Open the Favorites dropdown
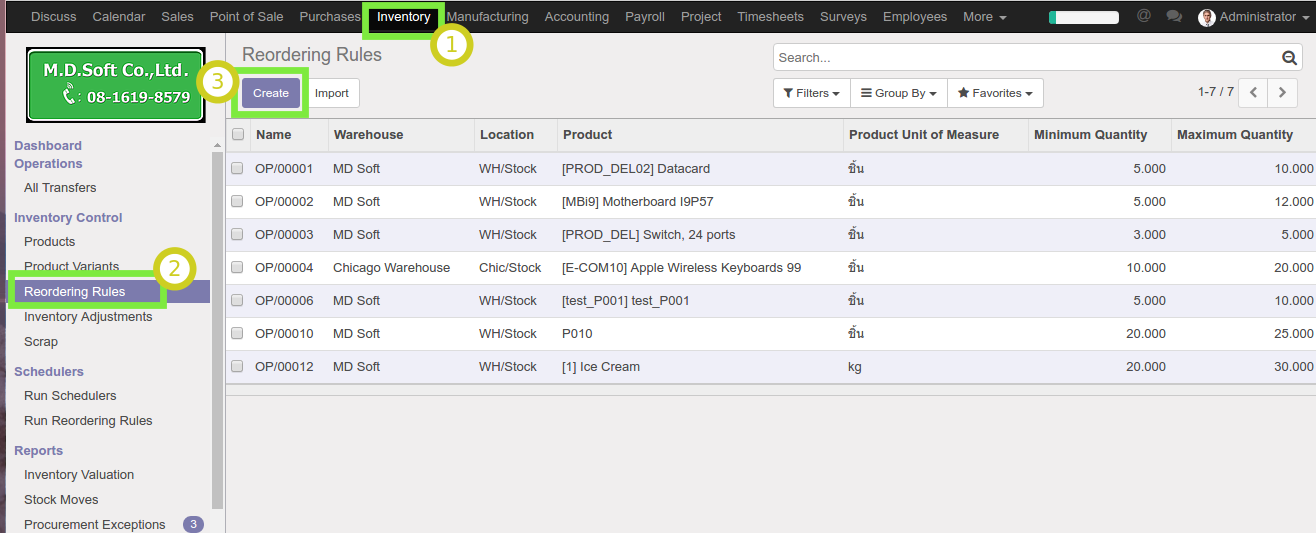 tap(995, 93)
